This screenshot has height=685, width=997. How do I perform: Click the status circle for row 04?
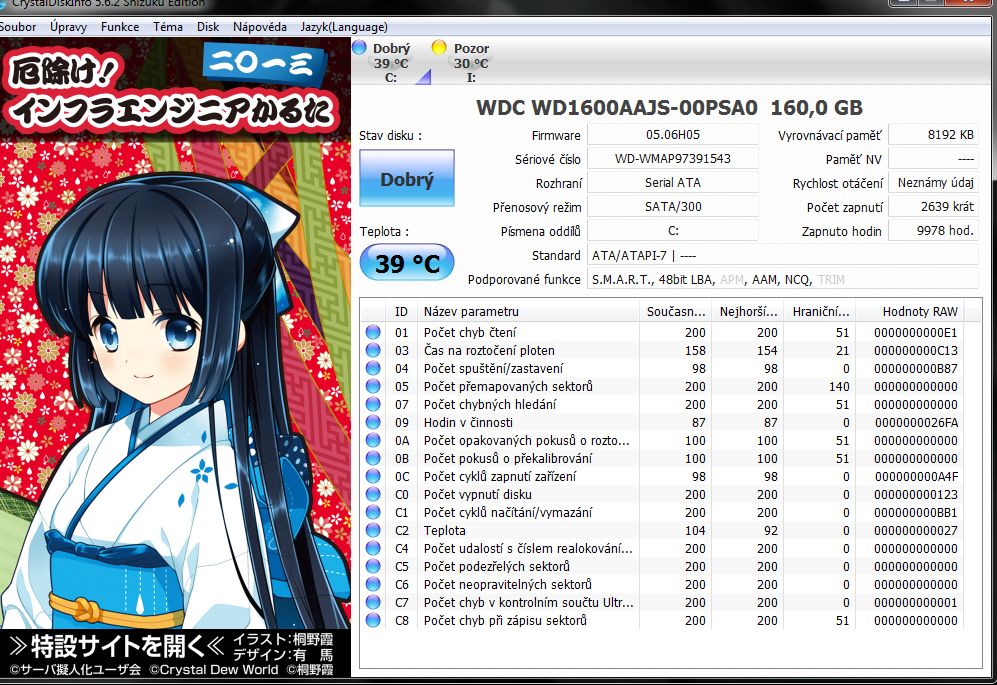(x=373, y=368)
